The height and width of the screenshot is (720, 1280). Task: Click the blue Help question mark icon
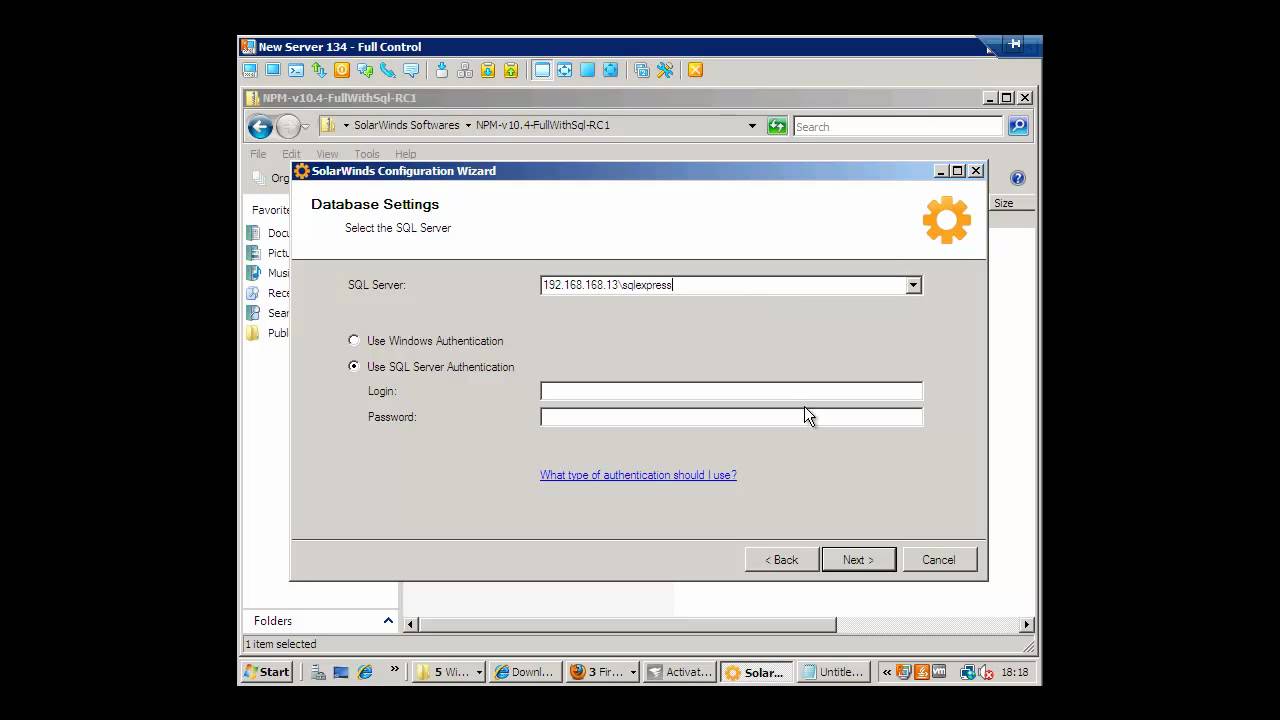(1018, 178)
